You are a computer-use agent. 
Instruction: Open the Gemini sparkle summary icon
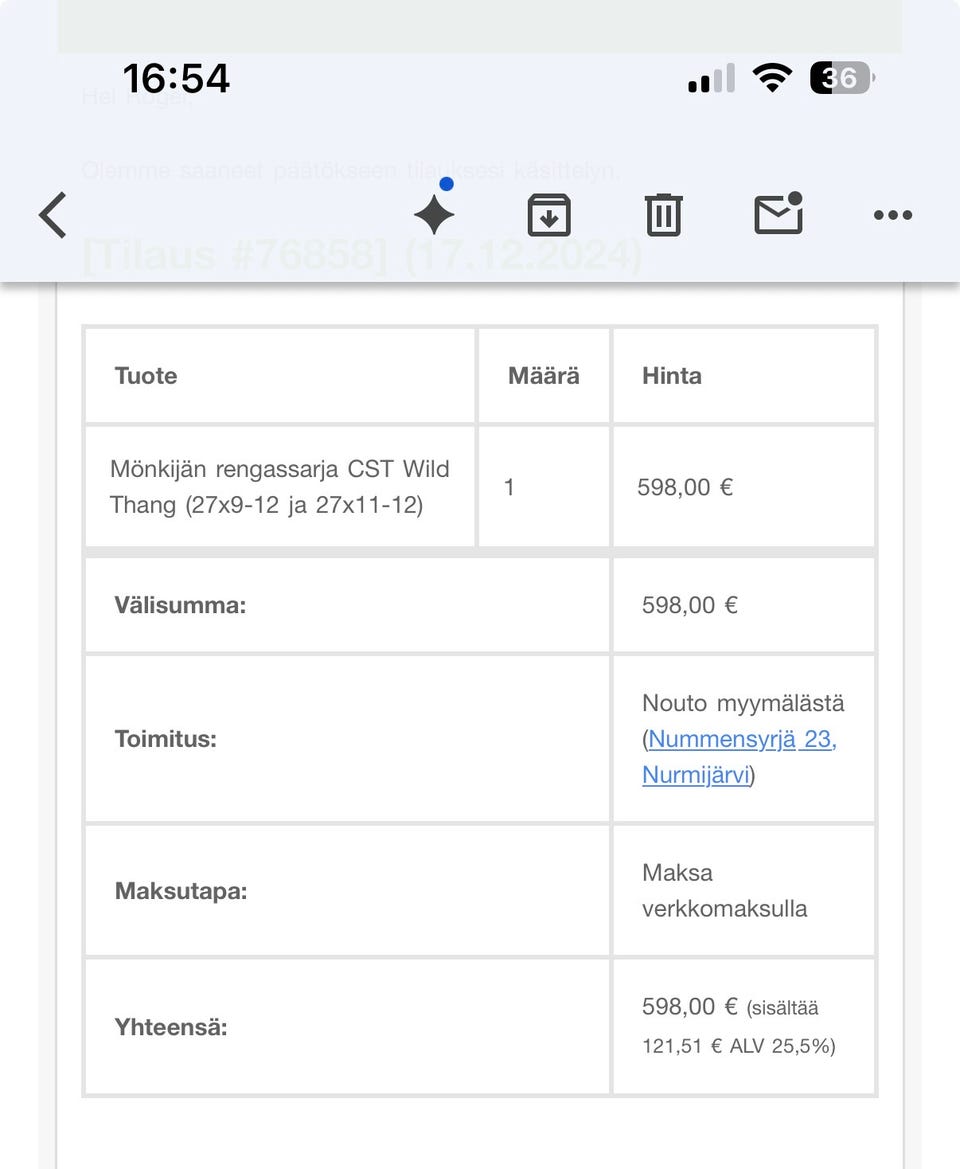tap(434, 214)
